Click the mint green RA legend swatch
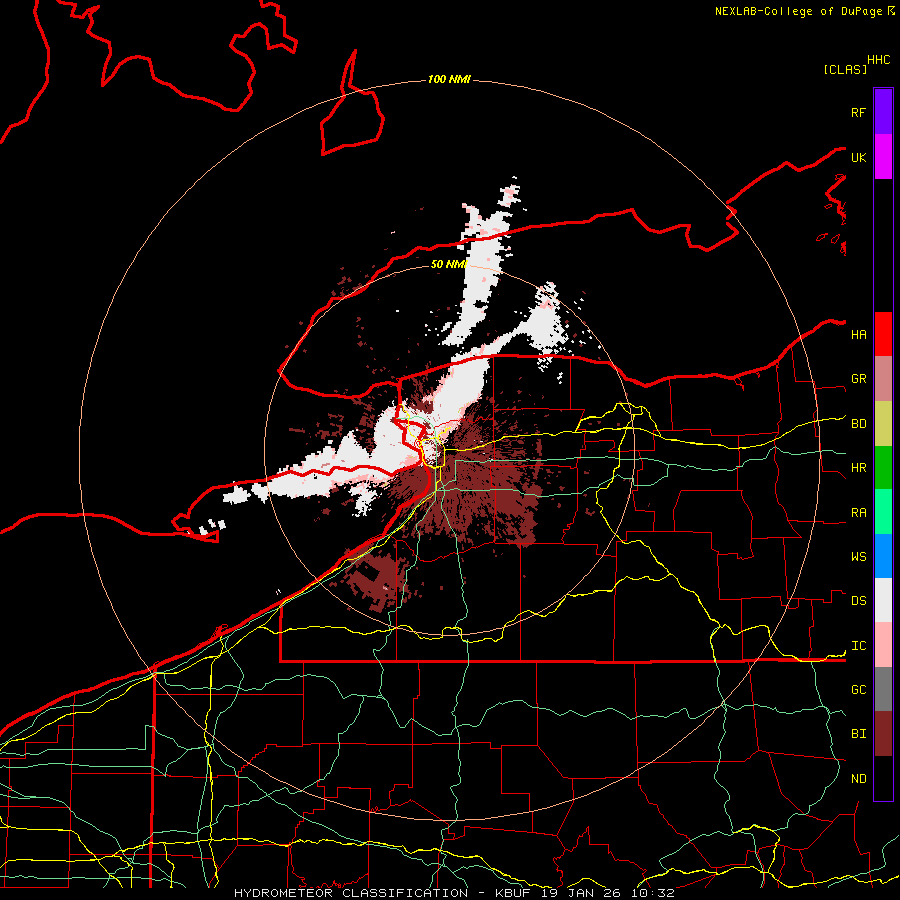 point(883,512)
